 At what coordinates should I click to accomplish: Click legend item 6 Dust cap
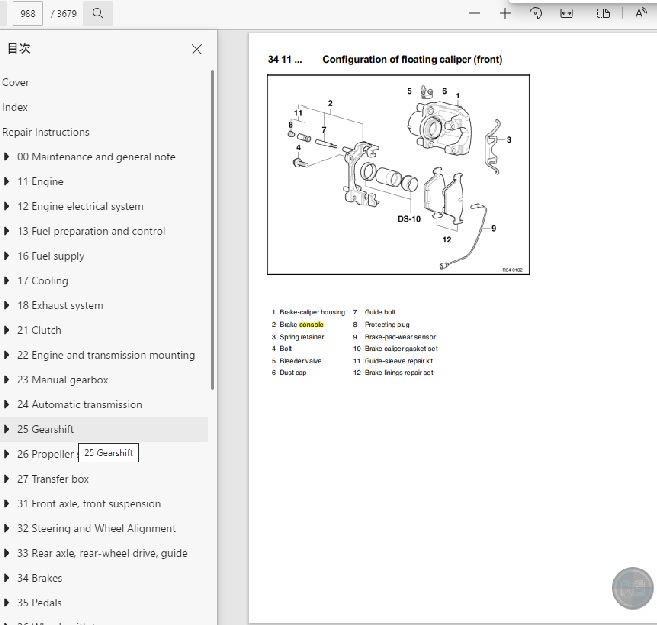click(x=289, y=373)
